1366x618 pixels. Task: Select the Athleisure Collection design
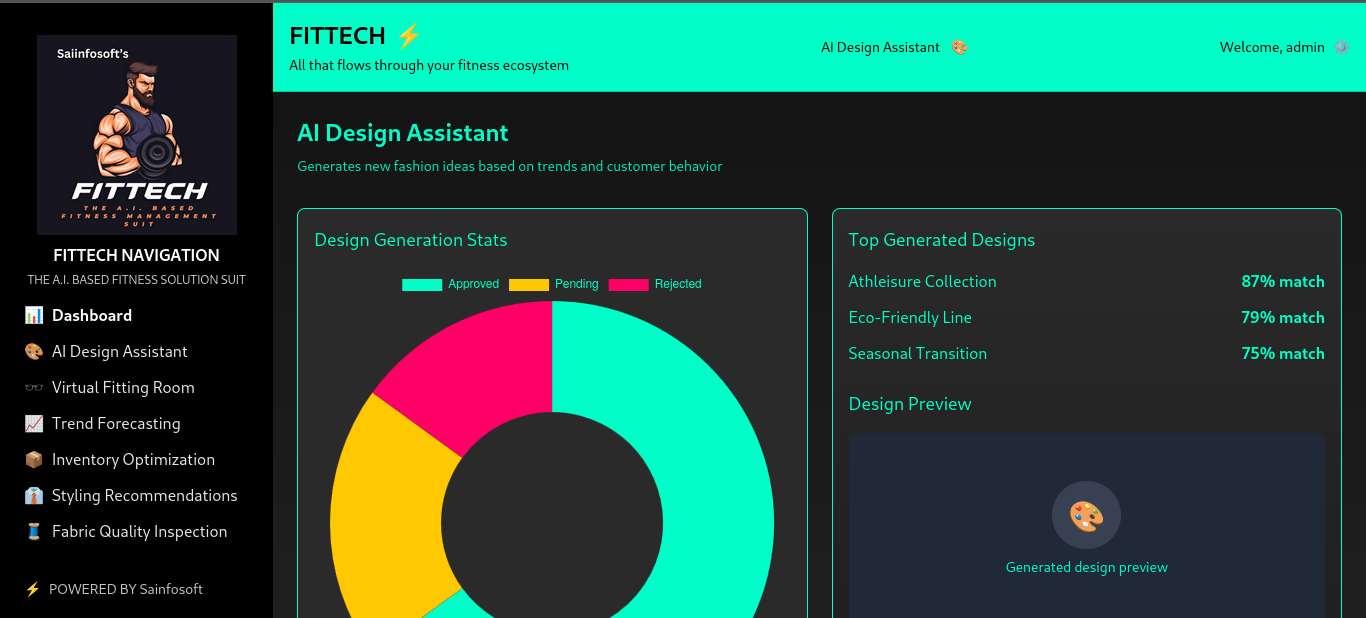(922, 282)
